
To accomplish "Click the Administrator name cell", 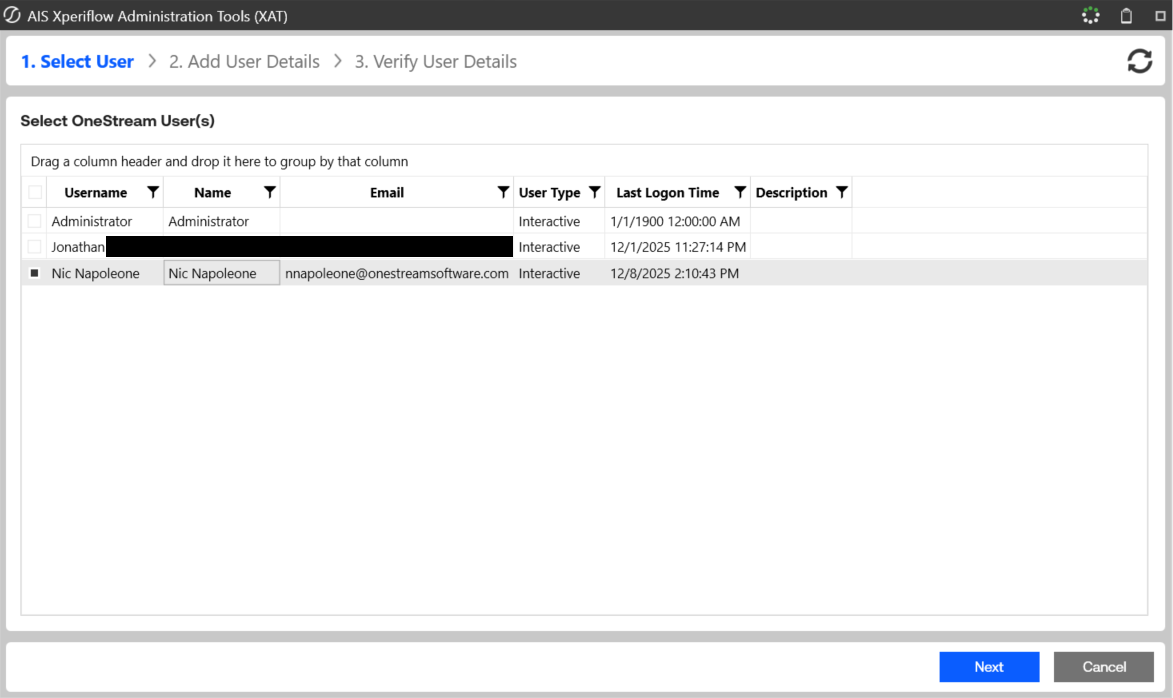I will click(x=221, y=221).
